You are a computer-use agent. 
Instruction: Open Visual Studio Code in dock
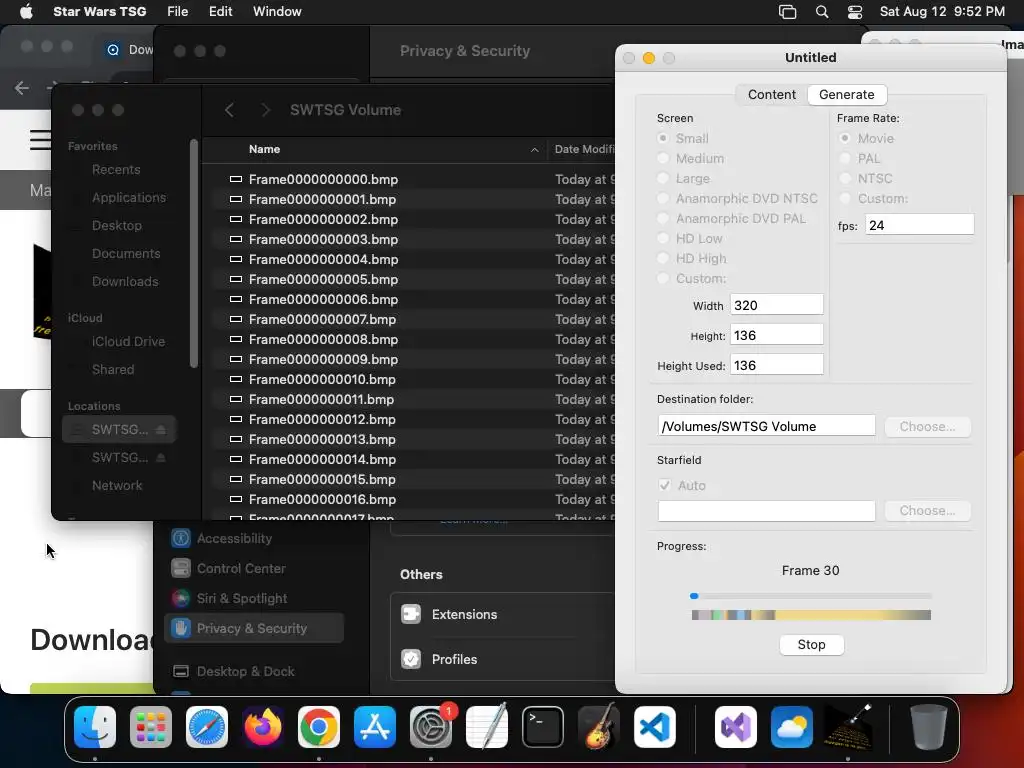coord(654,727)
